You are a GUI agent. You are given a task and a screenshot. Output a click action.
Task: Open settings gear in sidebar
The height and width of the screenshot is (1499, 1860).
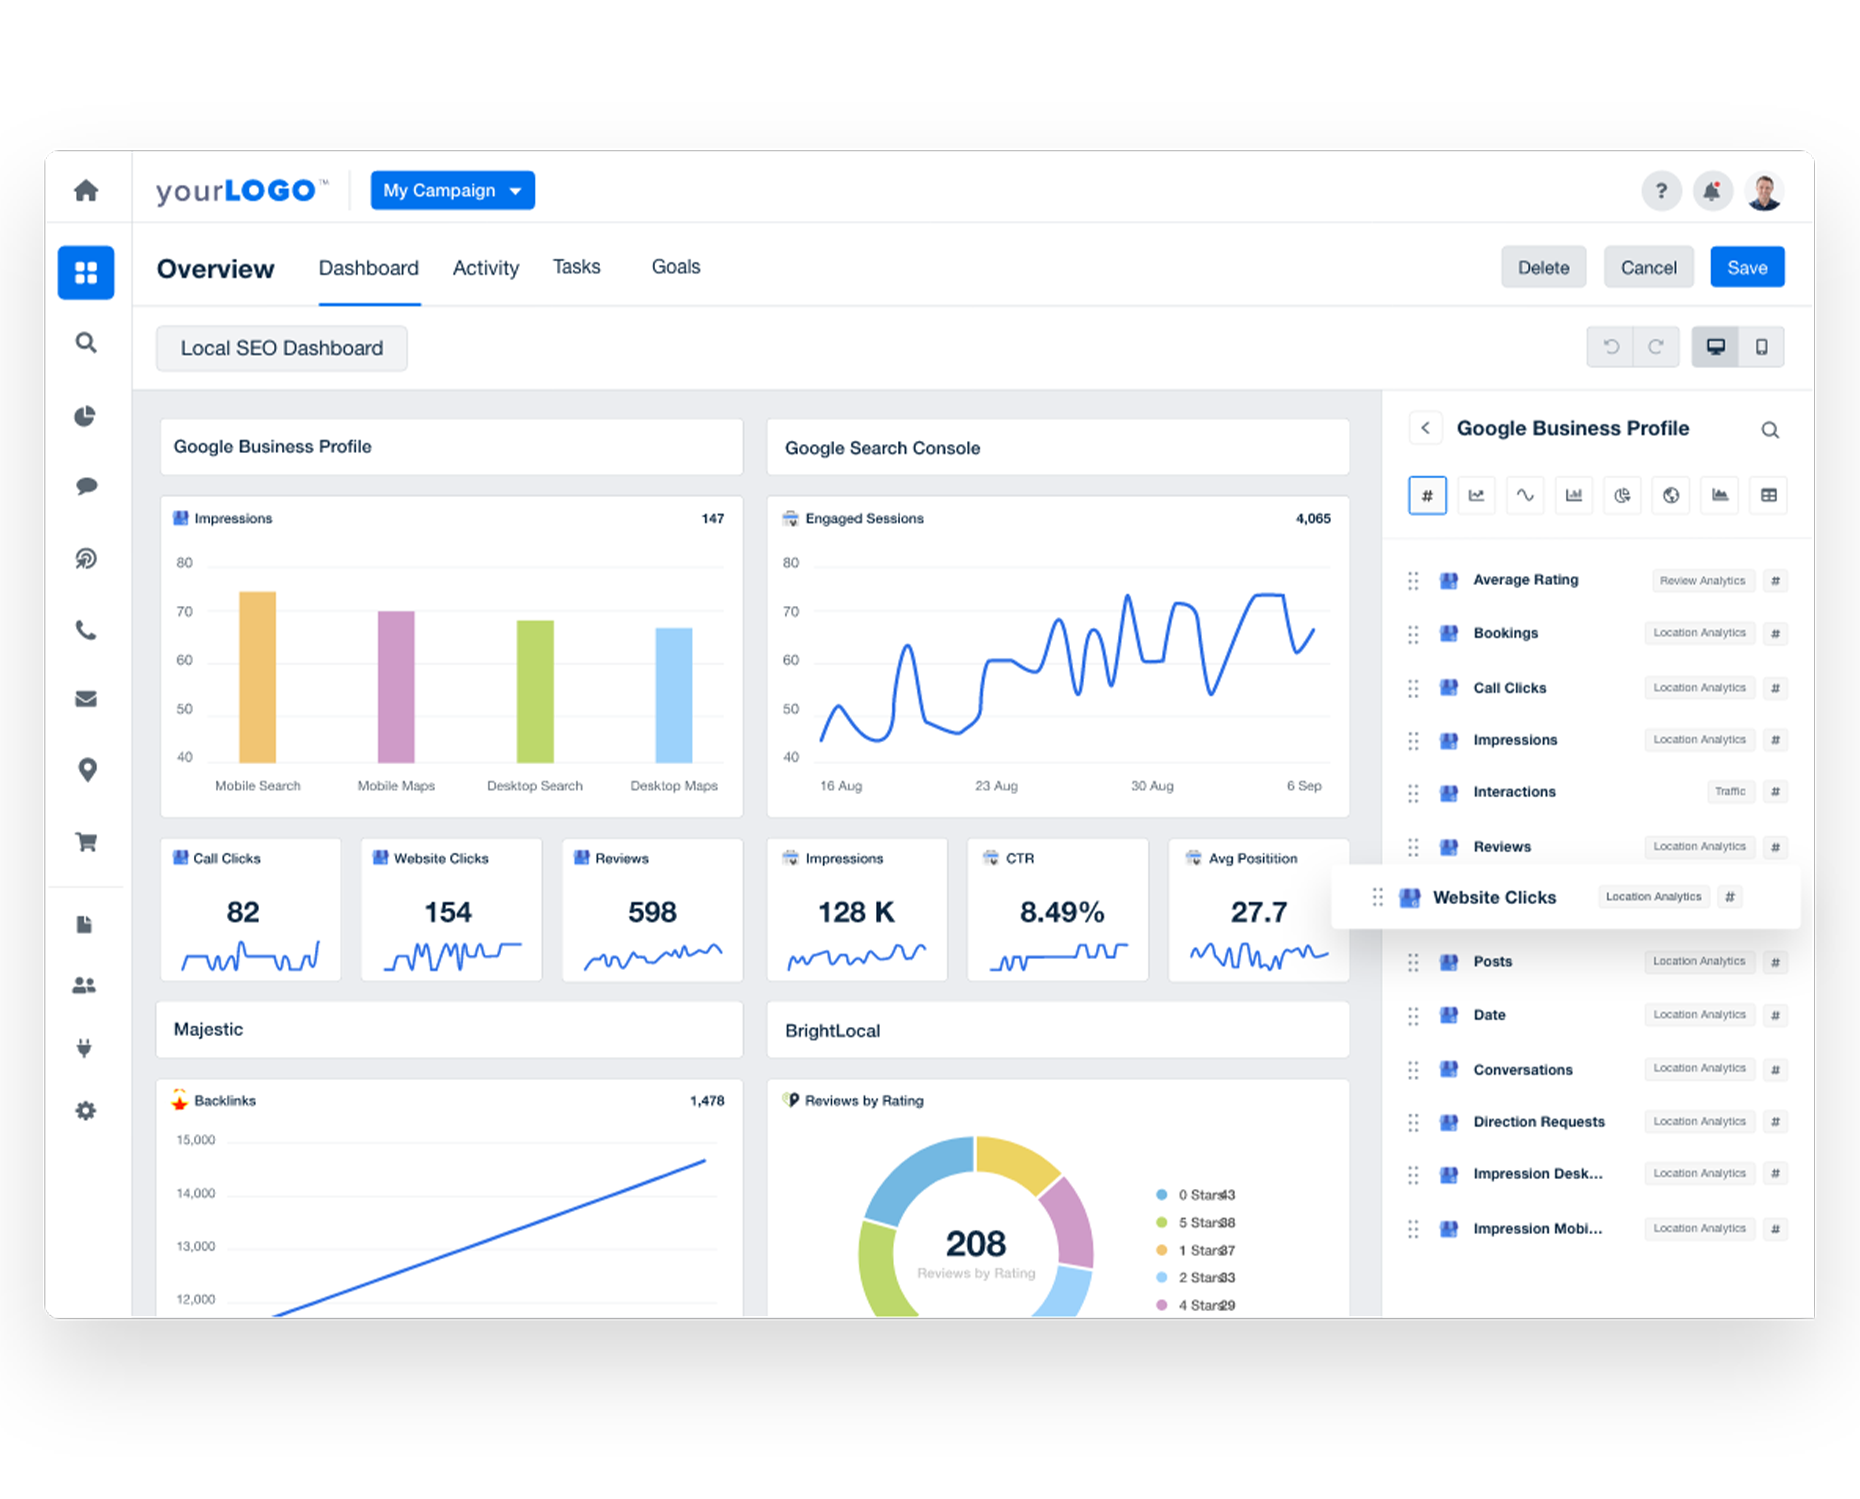pyautogui.click(x=86, y=1110)
